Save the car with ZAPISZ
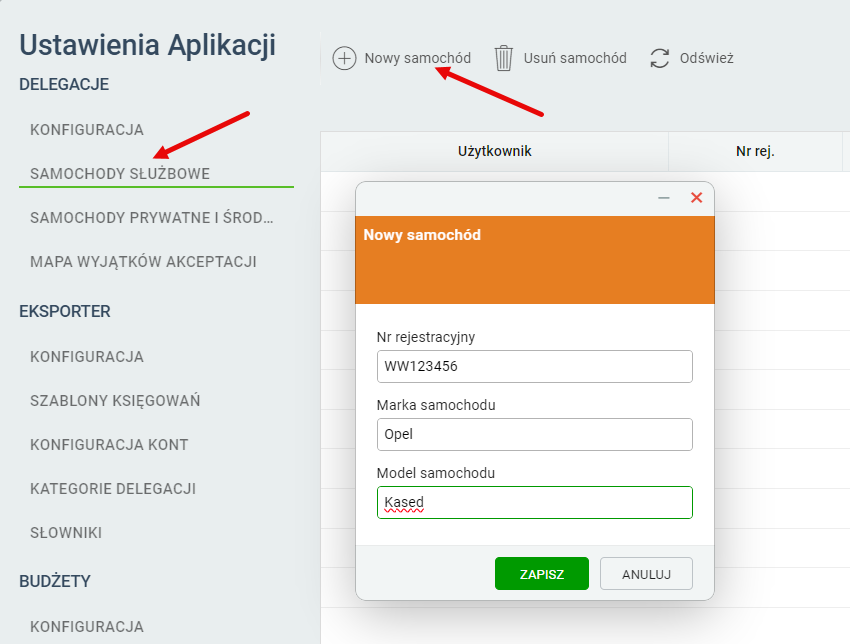The width and height of the screenshot is (850, 644). [542, 574]
